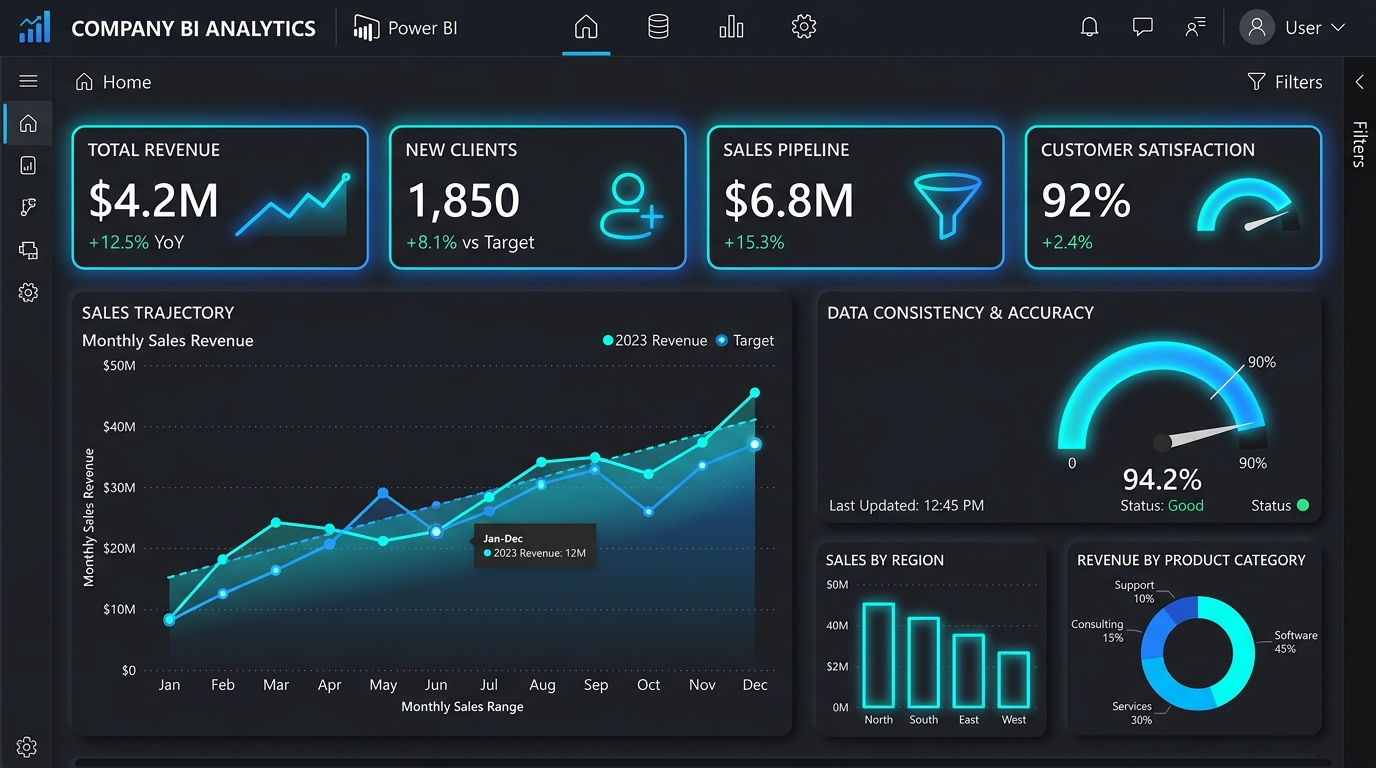Open the notifications bell
The height and width of the screenshot is (768, 1376).
(x=1090, y=27)
